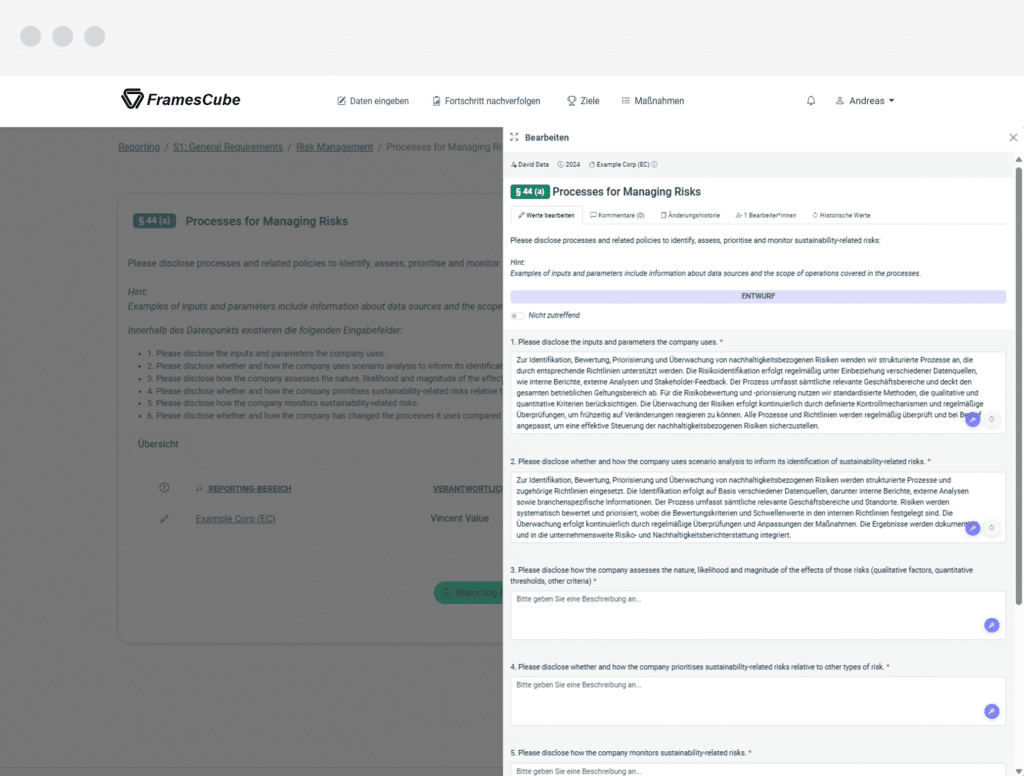Switch to the Kommentare (0) tab
Image resolution: width=1024 pixels, height=776 pixels.
point(617,215)
